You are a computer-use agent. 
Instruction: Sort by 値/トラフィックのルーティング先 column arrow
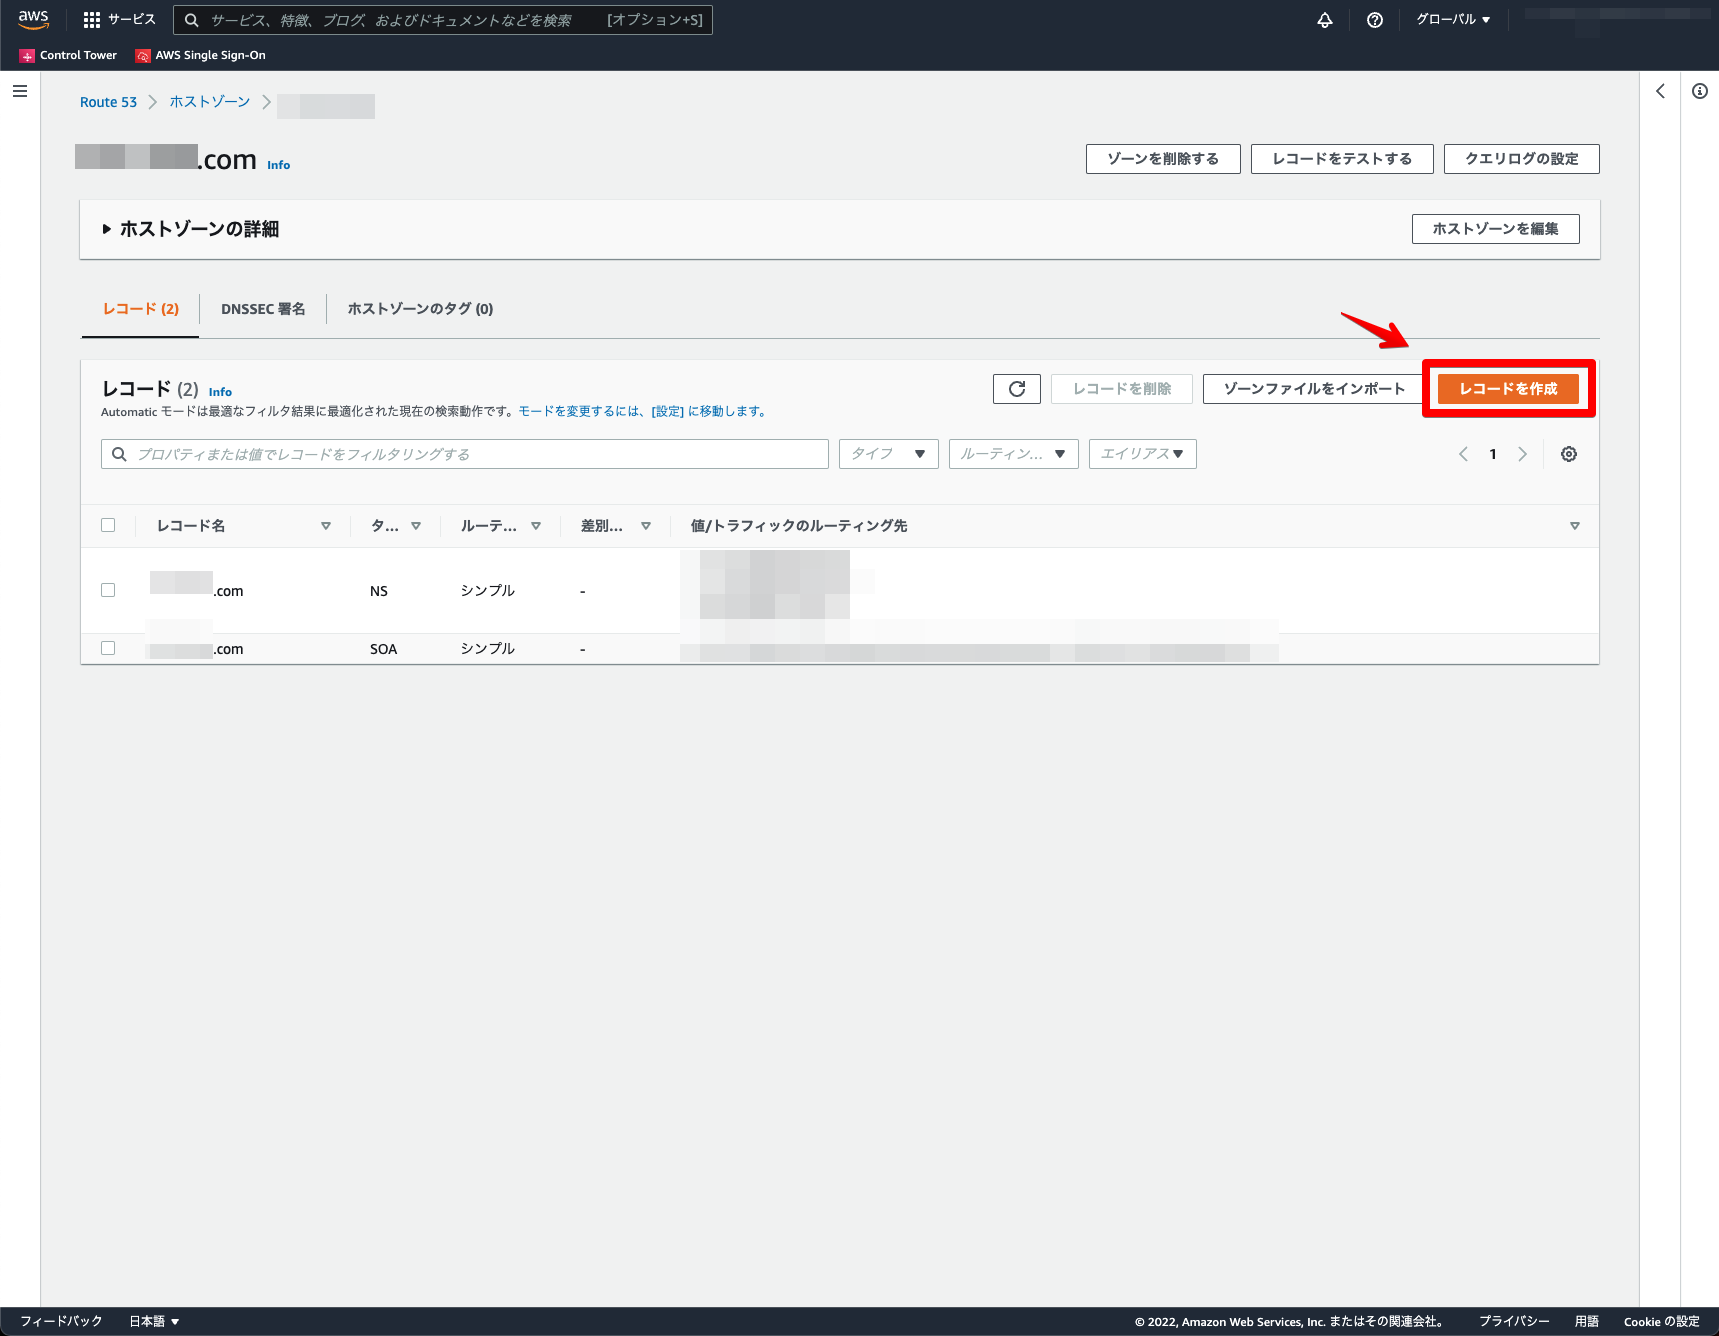(x=1575, y=526)
